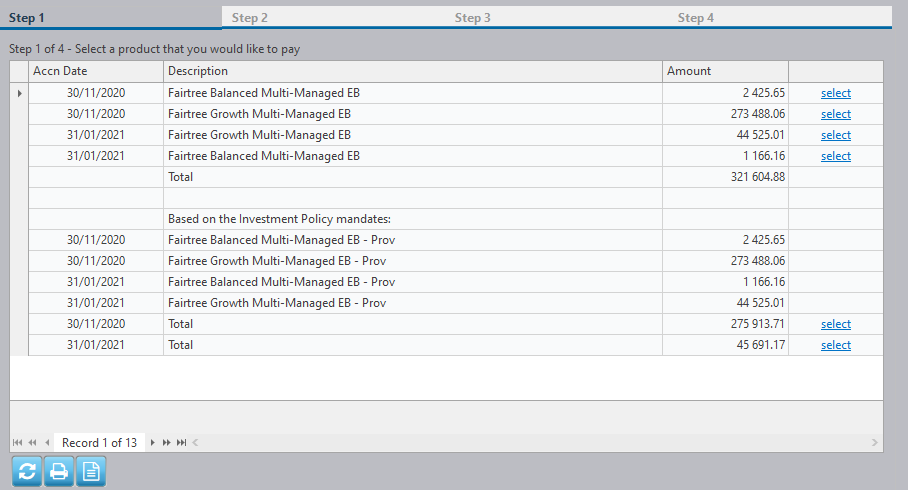Click the 275 913.71 amount cell
Screen dimensions: 908x490
[726, 324]
